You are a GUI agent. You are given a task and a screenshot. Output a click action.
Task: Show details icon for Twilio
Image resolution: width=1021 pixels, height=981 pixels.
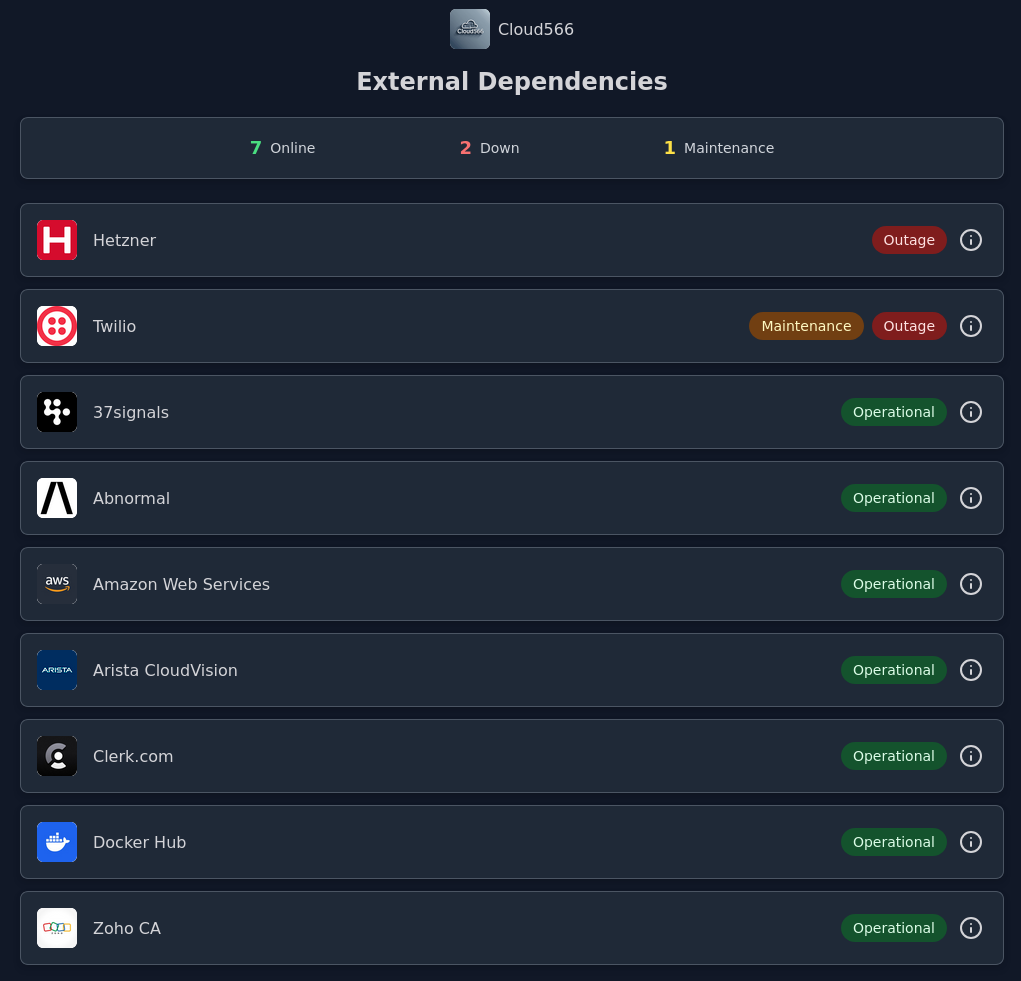[x=970, y=326]
